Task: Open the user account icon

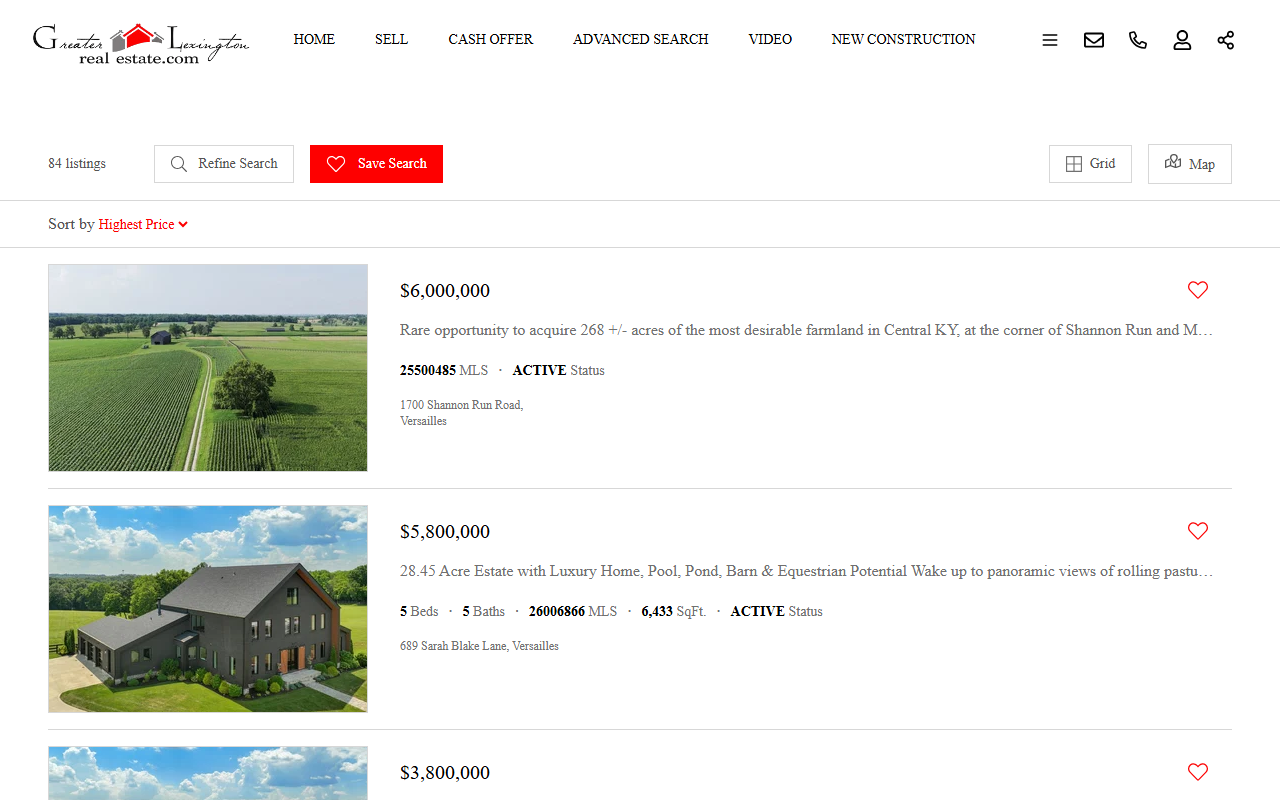Action: pos(1182,40)
